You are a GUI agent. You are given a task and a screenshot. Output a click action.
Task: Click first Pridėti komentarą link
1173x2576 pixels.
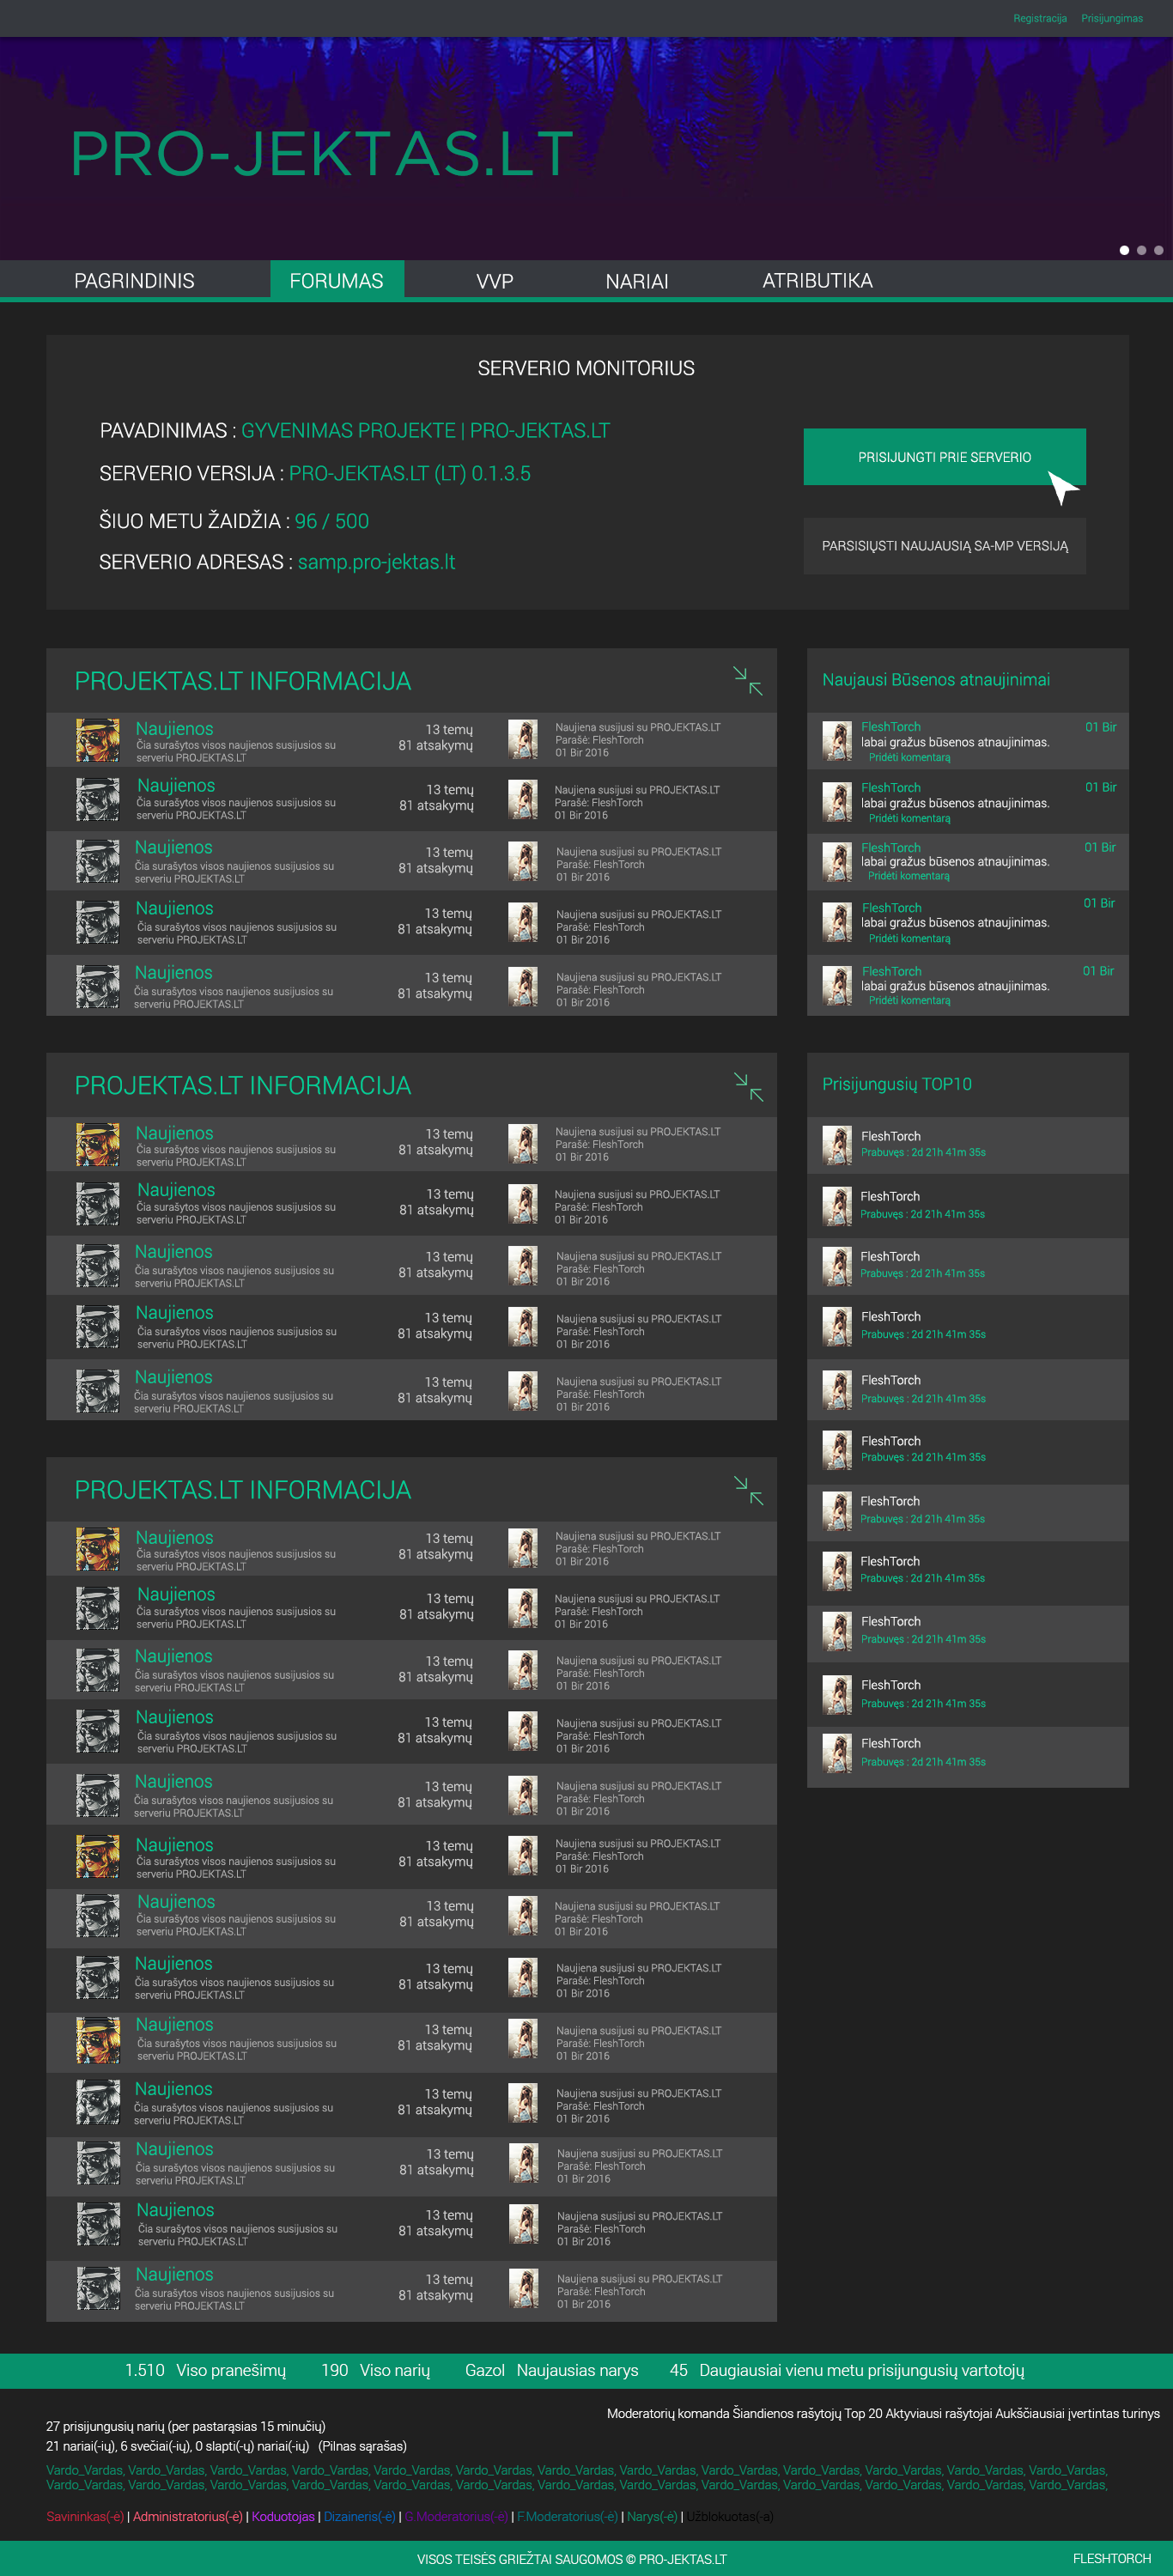click(x=909, y=758)
